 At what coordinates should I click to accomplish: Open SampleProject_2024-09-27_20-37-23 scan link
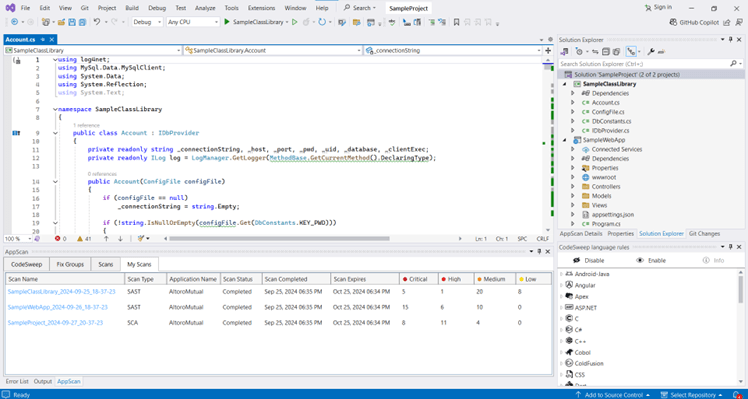[55, 323]
